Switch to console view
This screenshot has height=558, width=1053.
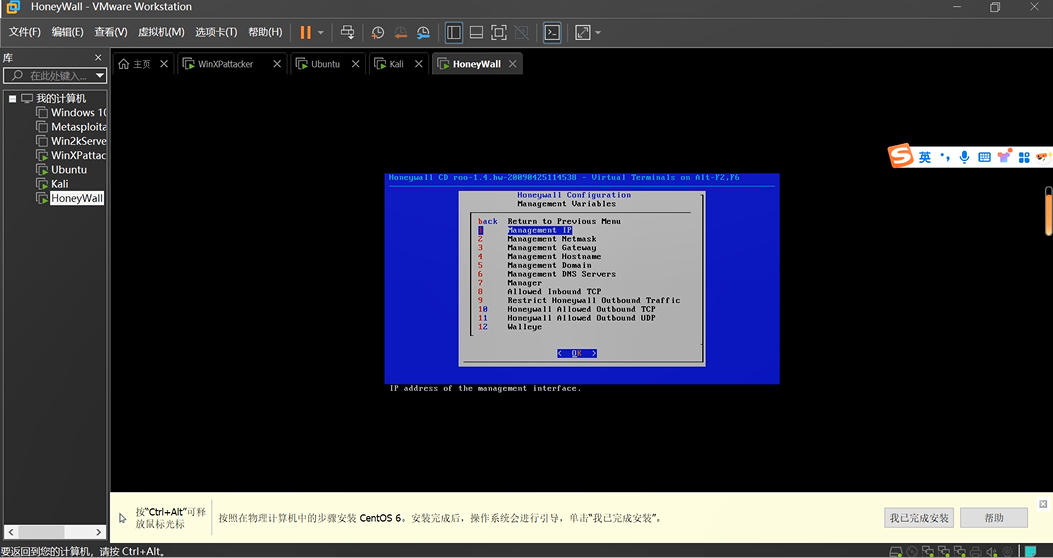[x=552, y=32]
